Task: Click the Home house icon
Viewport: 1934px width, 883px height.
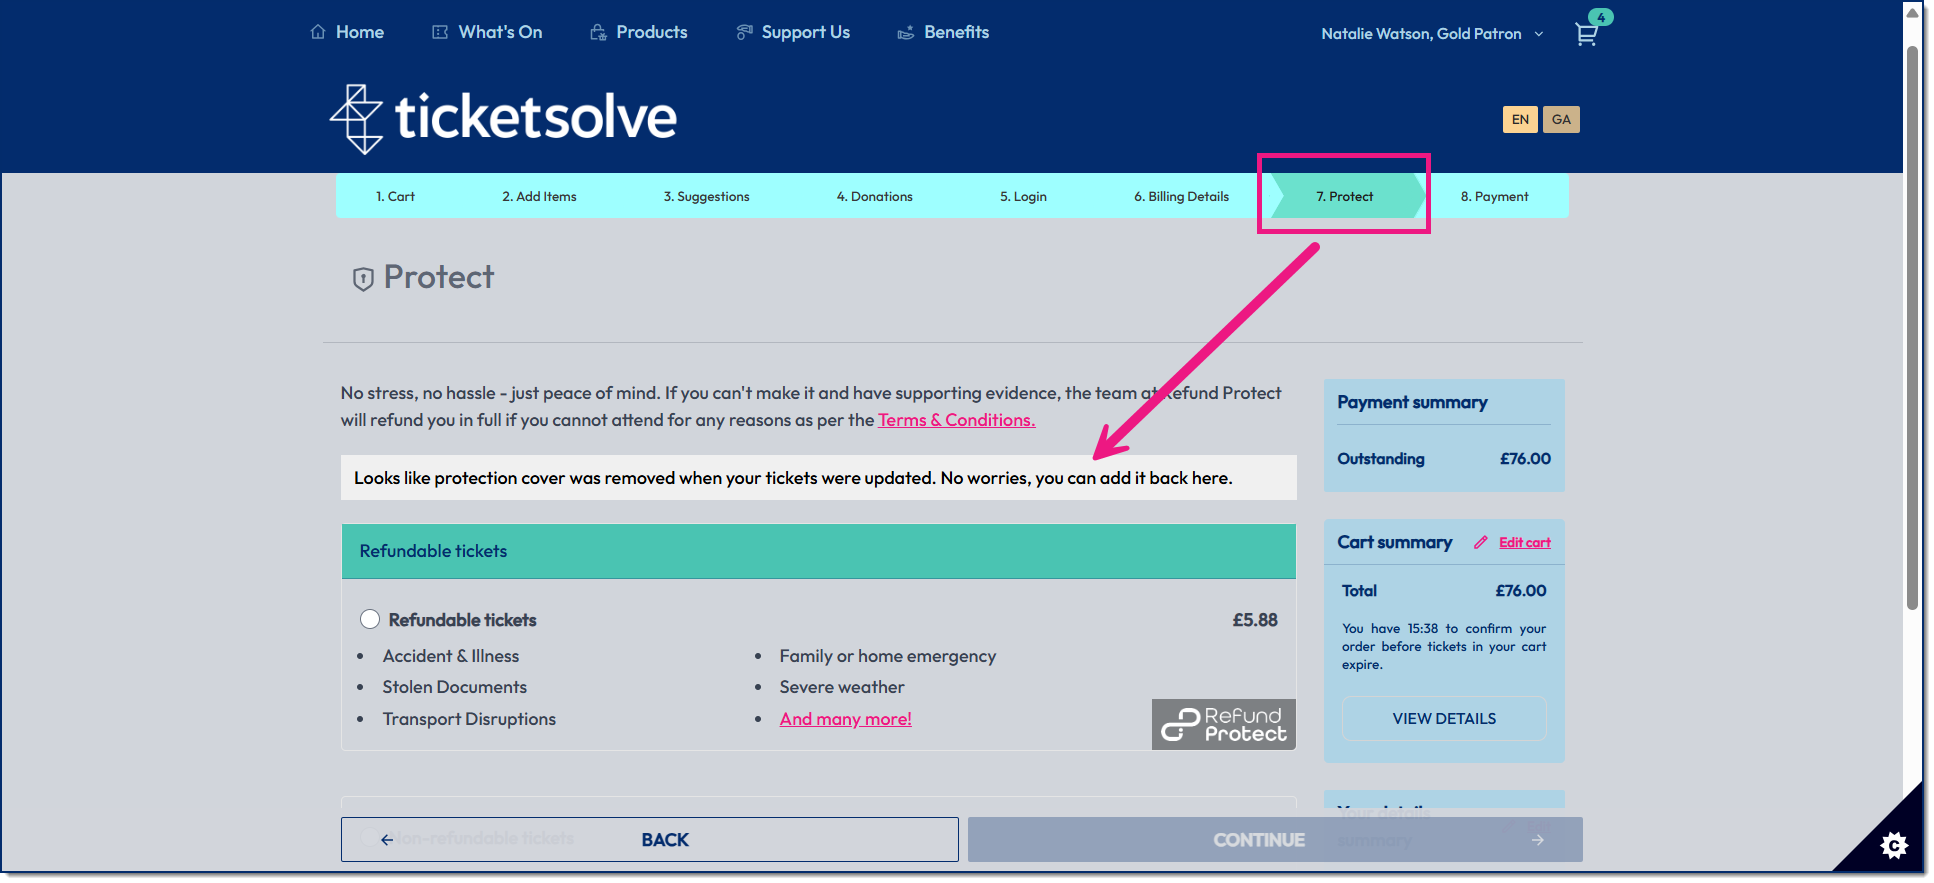Action: tap(318, 32)
